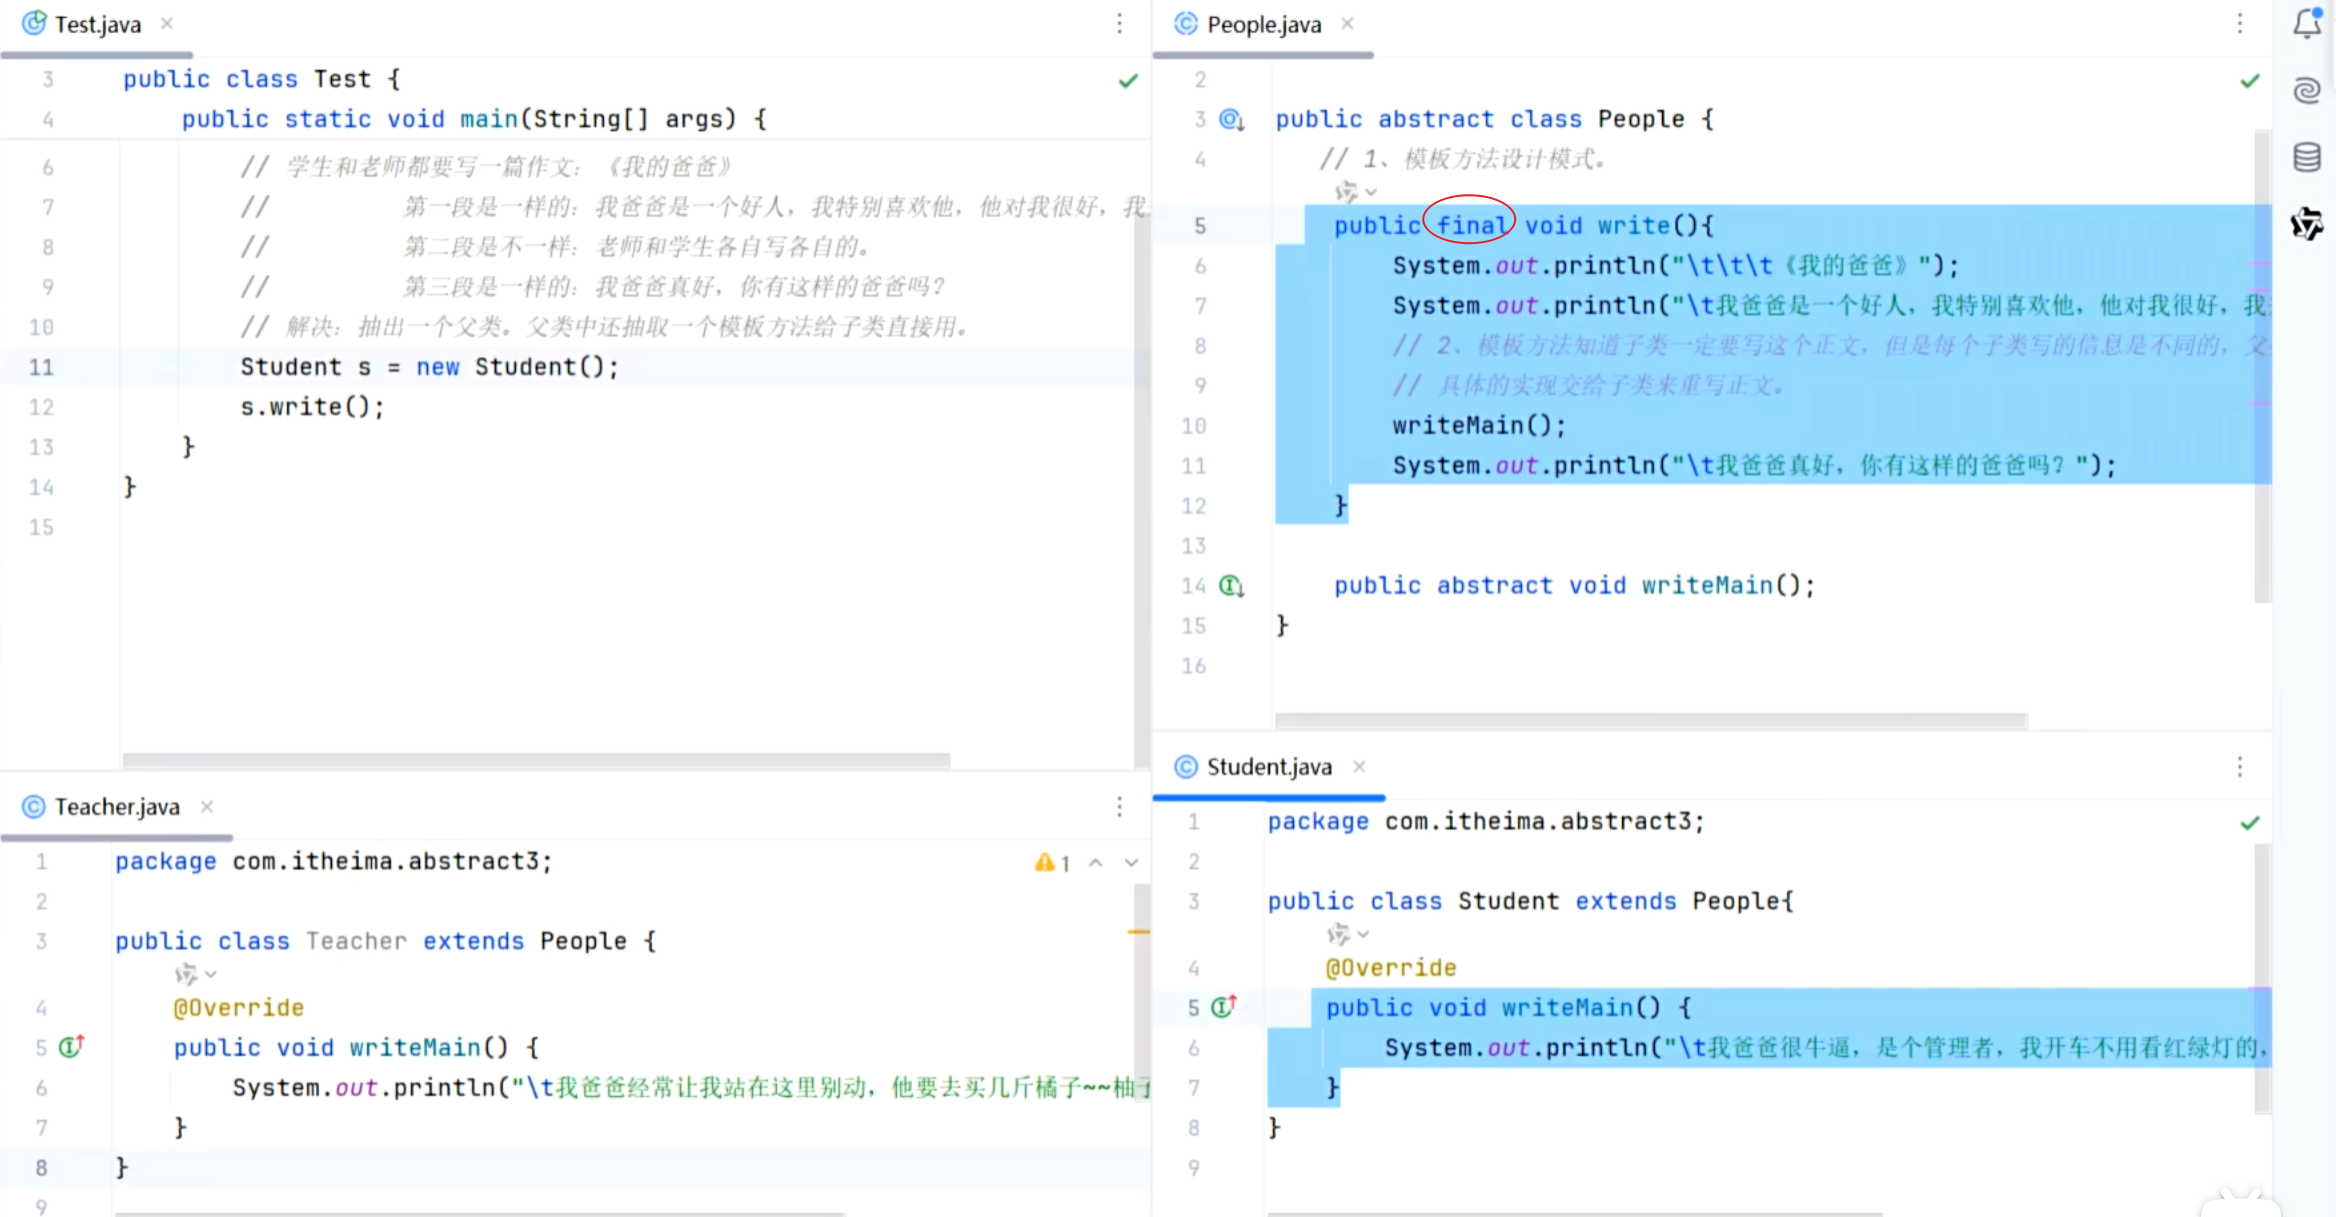This screenshot has width=2336, height=1217.
Task: Go to next highlighted problem in Teacher.java
Action: pos(1131,863)
